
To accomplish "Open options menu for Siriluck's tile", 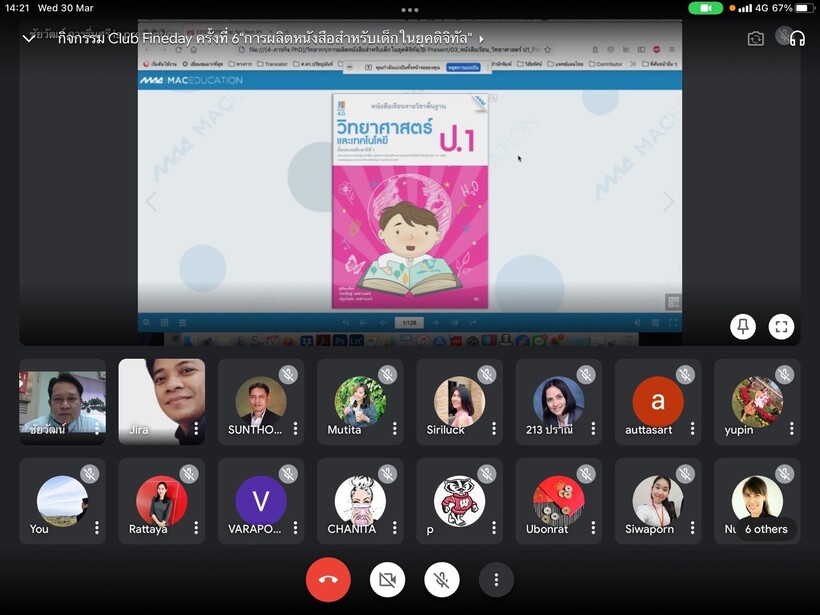I will coord(494,429).
